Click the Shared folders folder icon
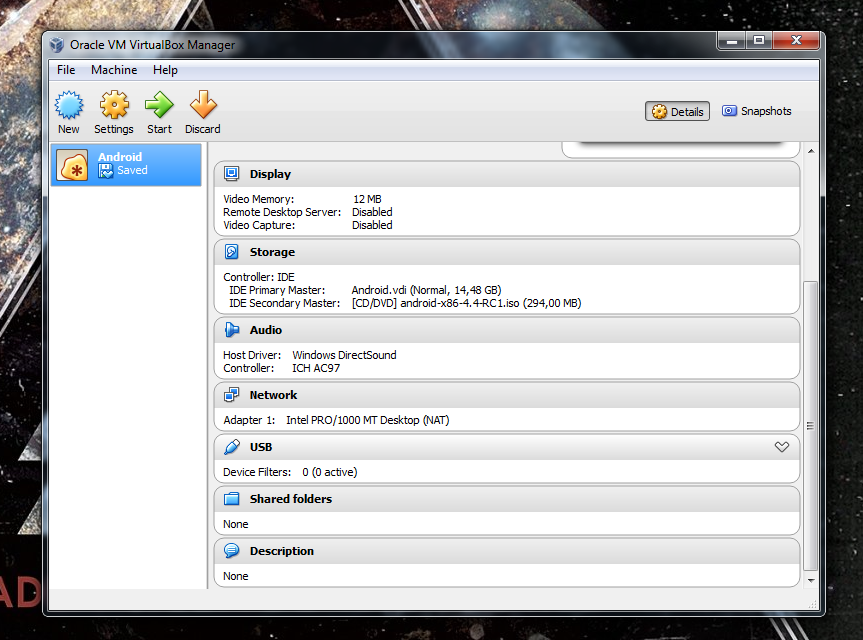The image size is (863, 640). 232,499
